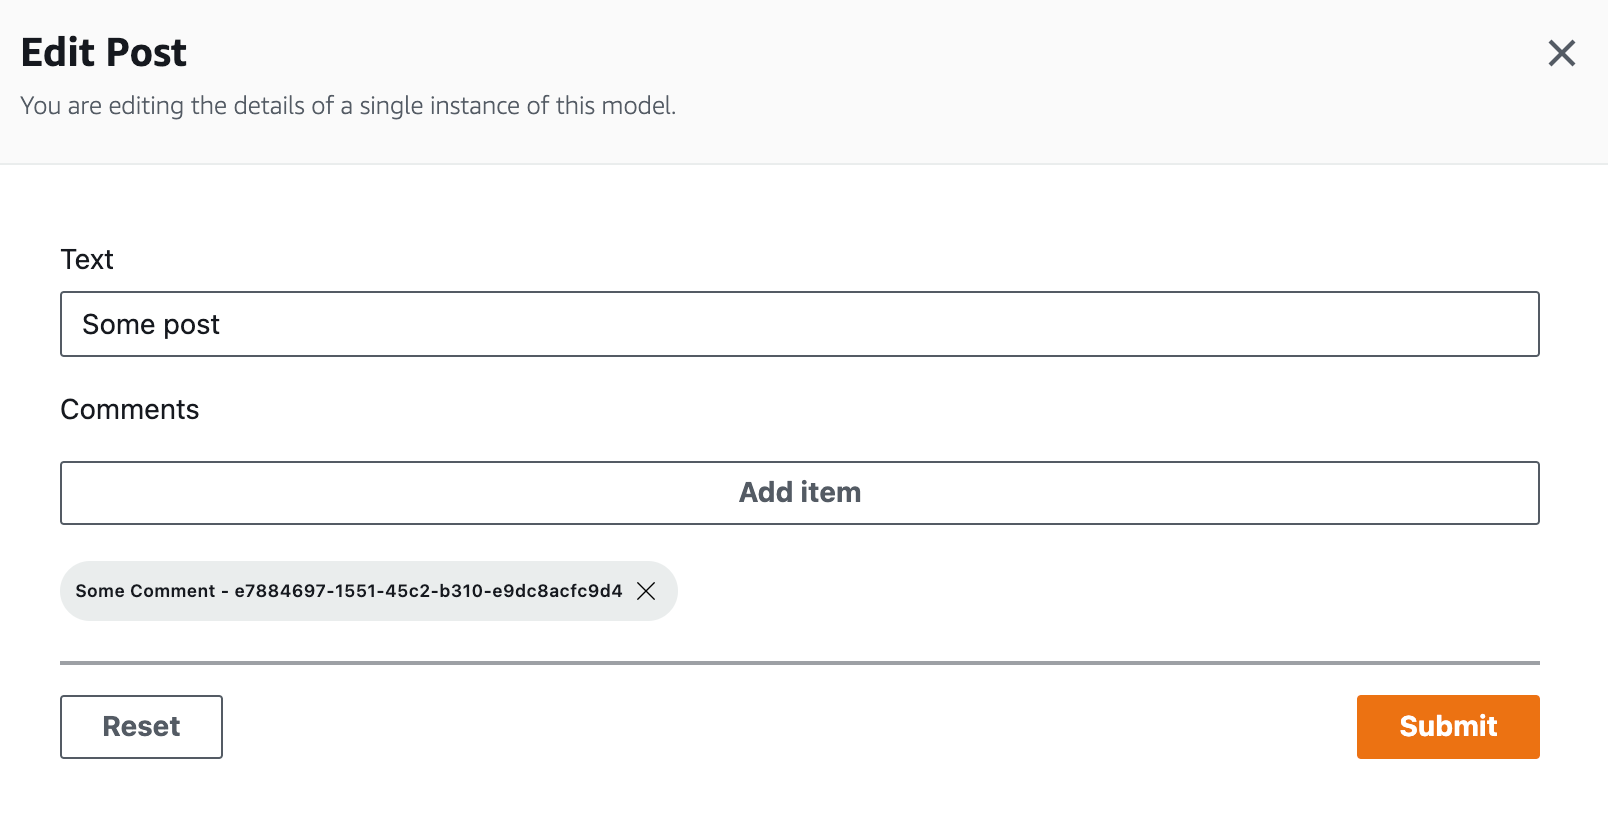Select 'Some Comment' name in the badge
The height and width of the screenshot is (824, 1608).
[x=145, y=591]
